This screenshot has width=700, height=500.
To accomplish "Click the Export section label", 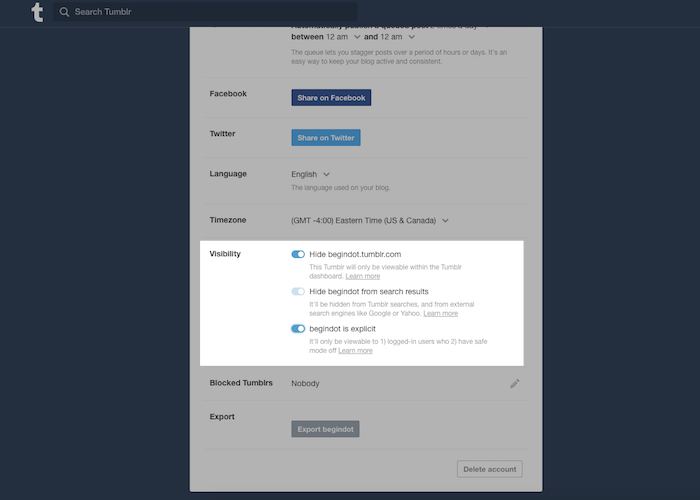I will click(x=222, y=417).
